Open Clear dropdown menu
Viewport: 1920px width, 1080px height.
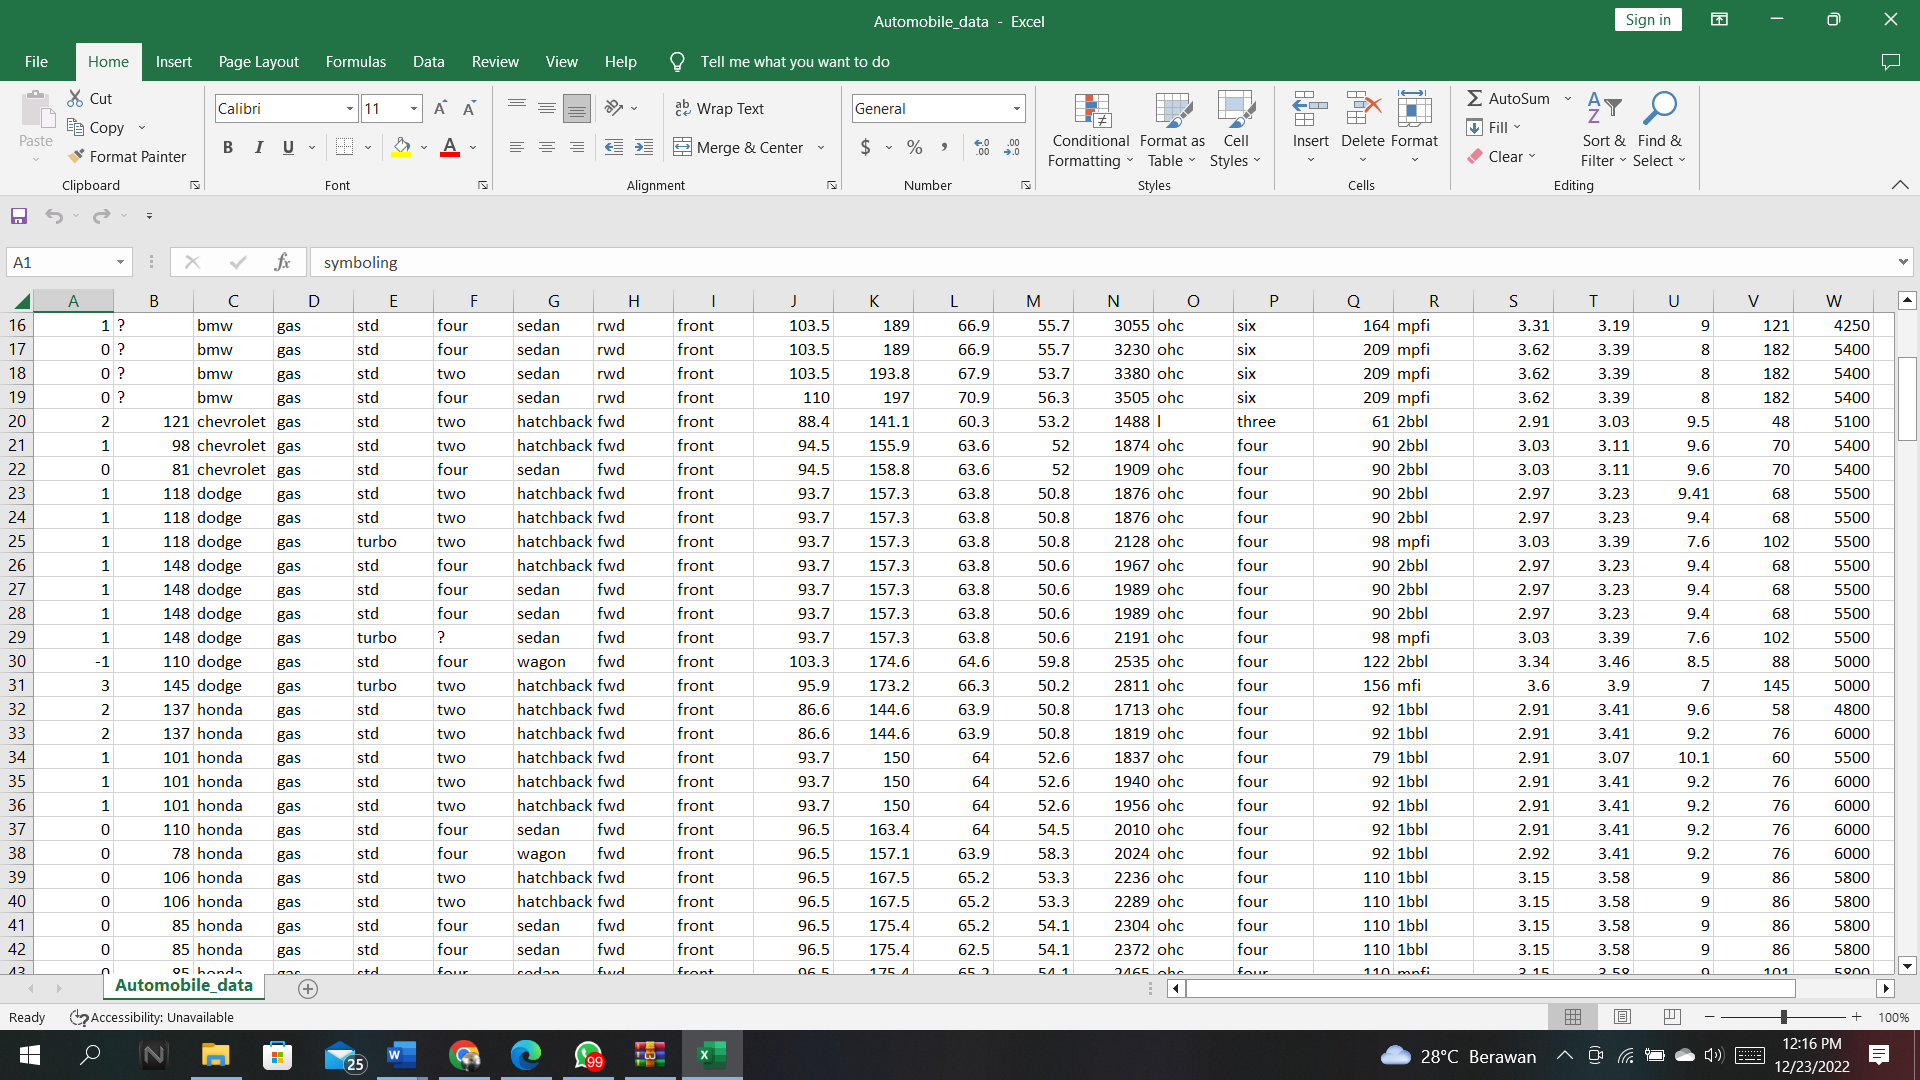coord(1501,156)
